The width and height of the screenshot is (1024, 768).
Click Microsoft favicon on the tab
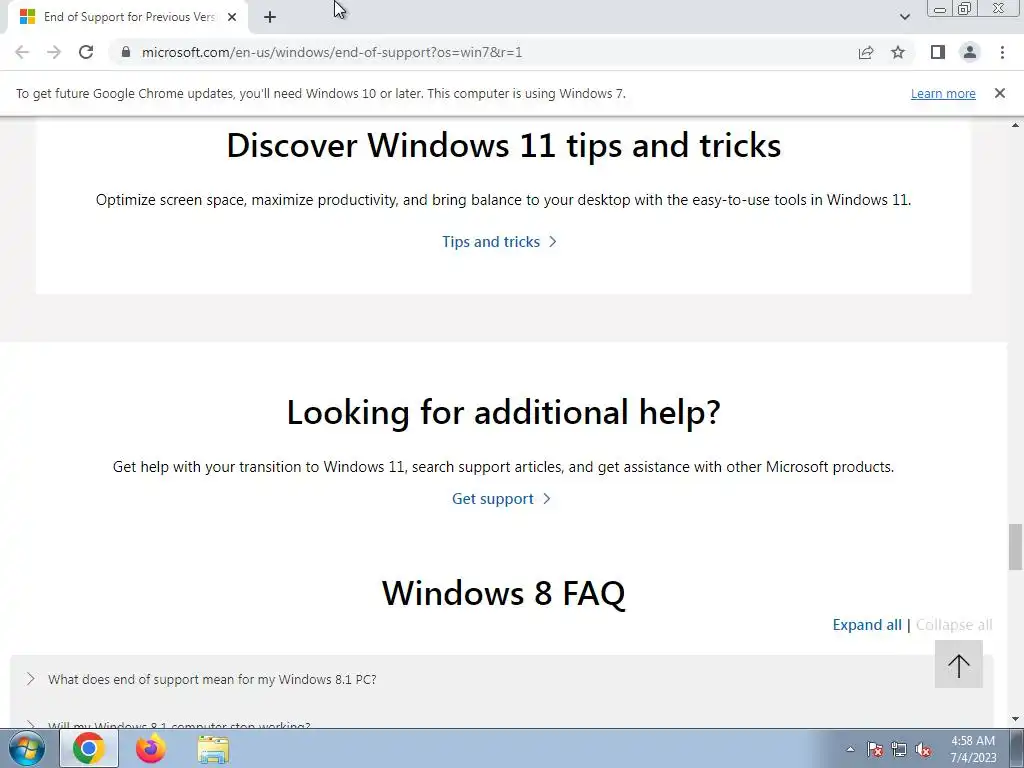pyautogui.click(x=27, y=17)
